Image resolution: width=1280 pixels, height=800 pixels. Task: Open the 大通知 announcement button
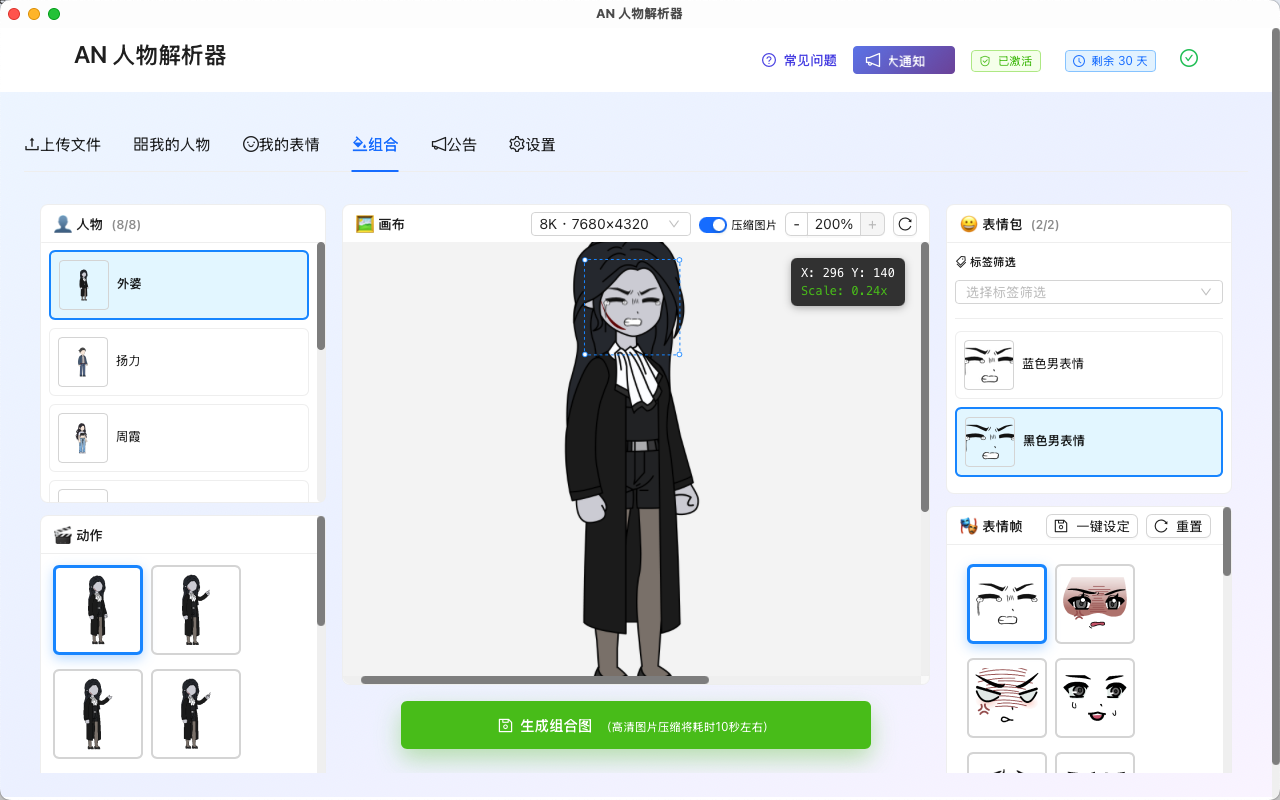[x=903, y=61]
